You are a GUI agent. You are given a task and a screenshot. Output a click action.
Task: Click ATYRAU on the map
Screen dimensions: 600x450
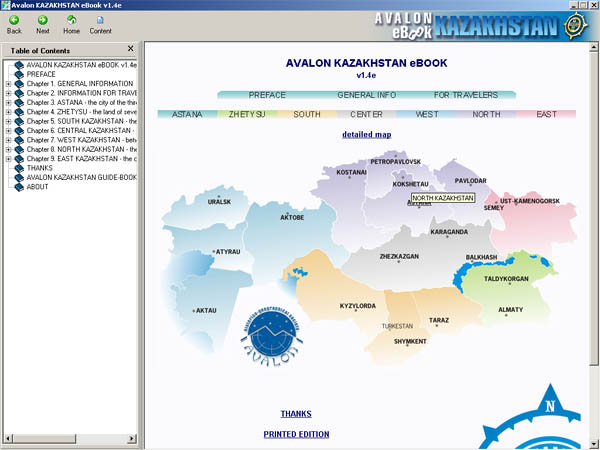pos(228,252)
